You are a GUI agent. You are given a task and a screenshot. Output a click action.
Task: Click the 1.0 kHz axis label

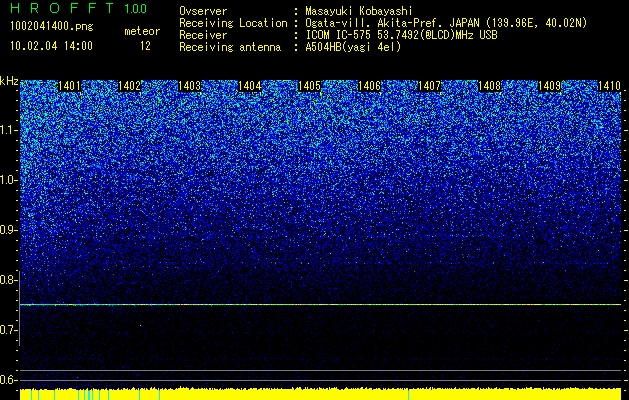pos(9,180)
